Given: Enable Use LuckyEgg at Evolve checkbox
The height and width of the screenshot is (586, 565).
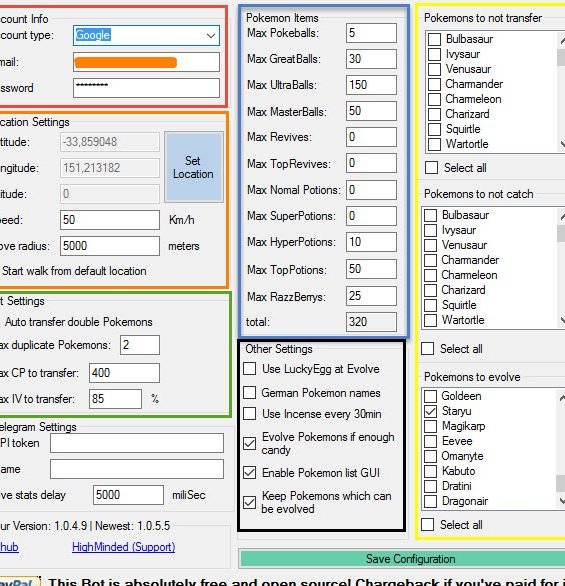Looking at the screenshot, I should [249, 368].
